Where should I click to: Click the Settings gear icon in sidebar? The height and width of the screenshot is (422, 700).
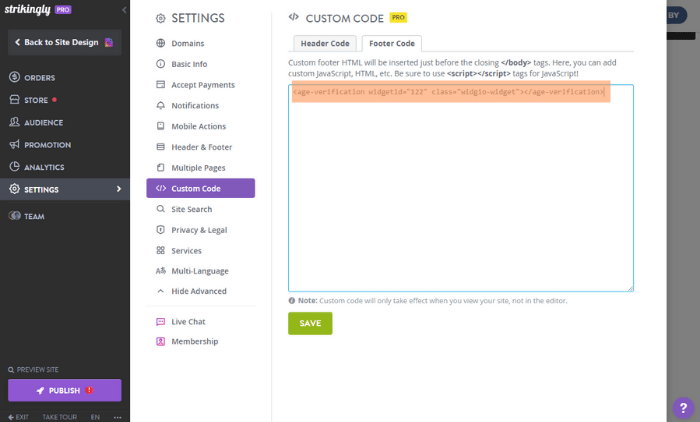[x=14, y=189]
